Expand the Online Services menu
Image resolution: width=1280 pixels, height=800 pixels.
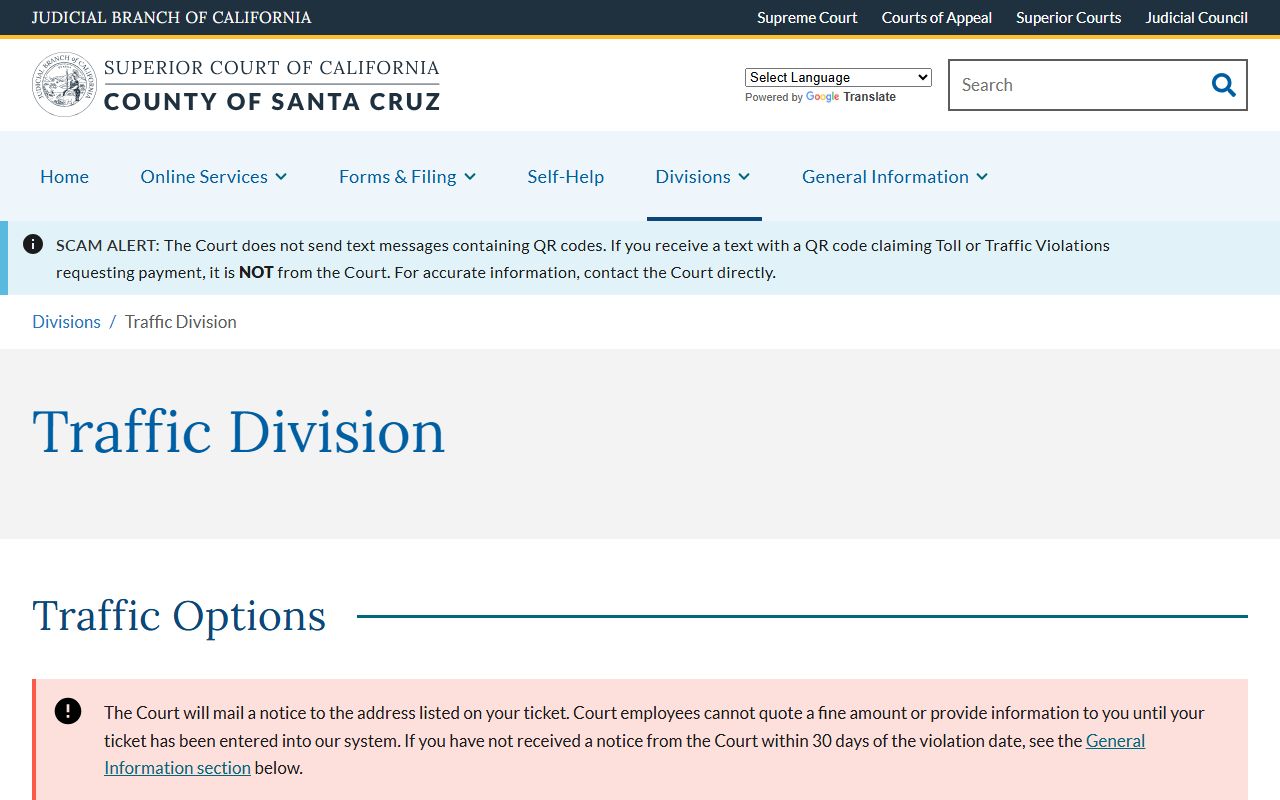[214, 176]
